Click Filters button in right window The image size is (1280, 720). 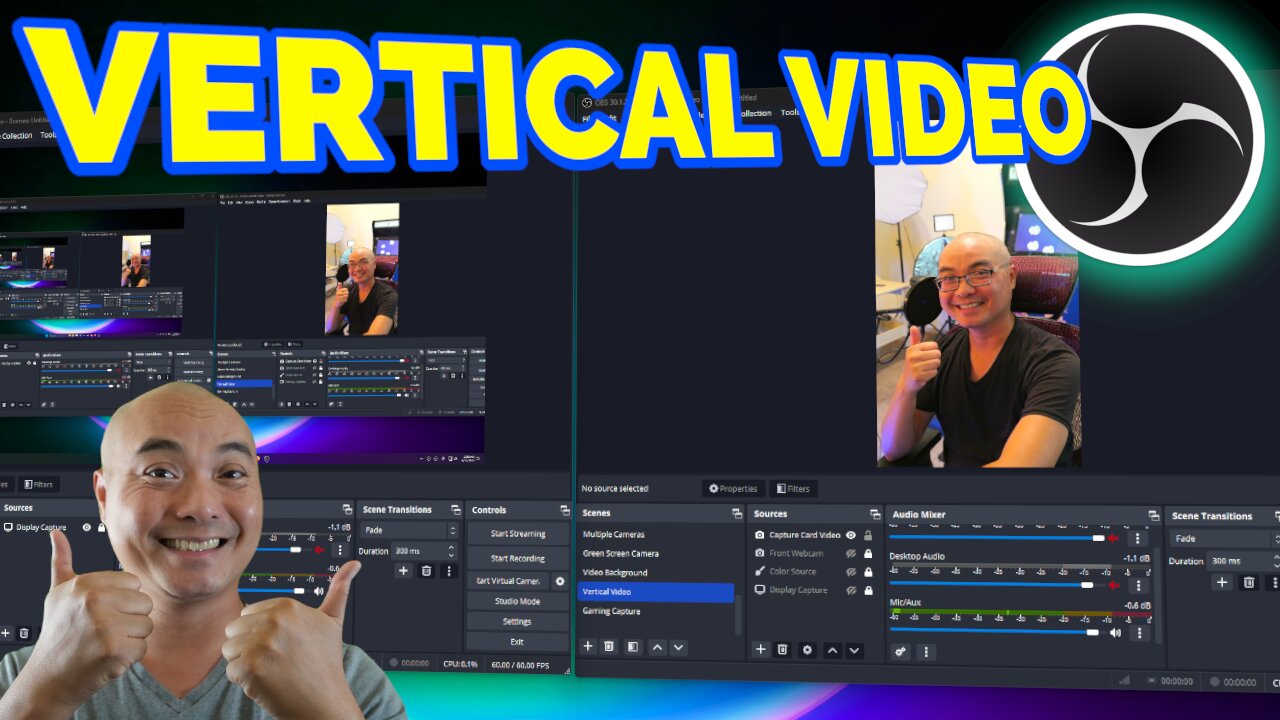click(x=793, y=489)
